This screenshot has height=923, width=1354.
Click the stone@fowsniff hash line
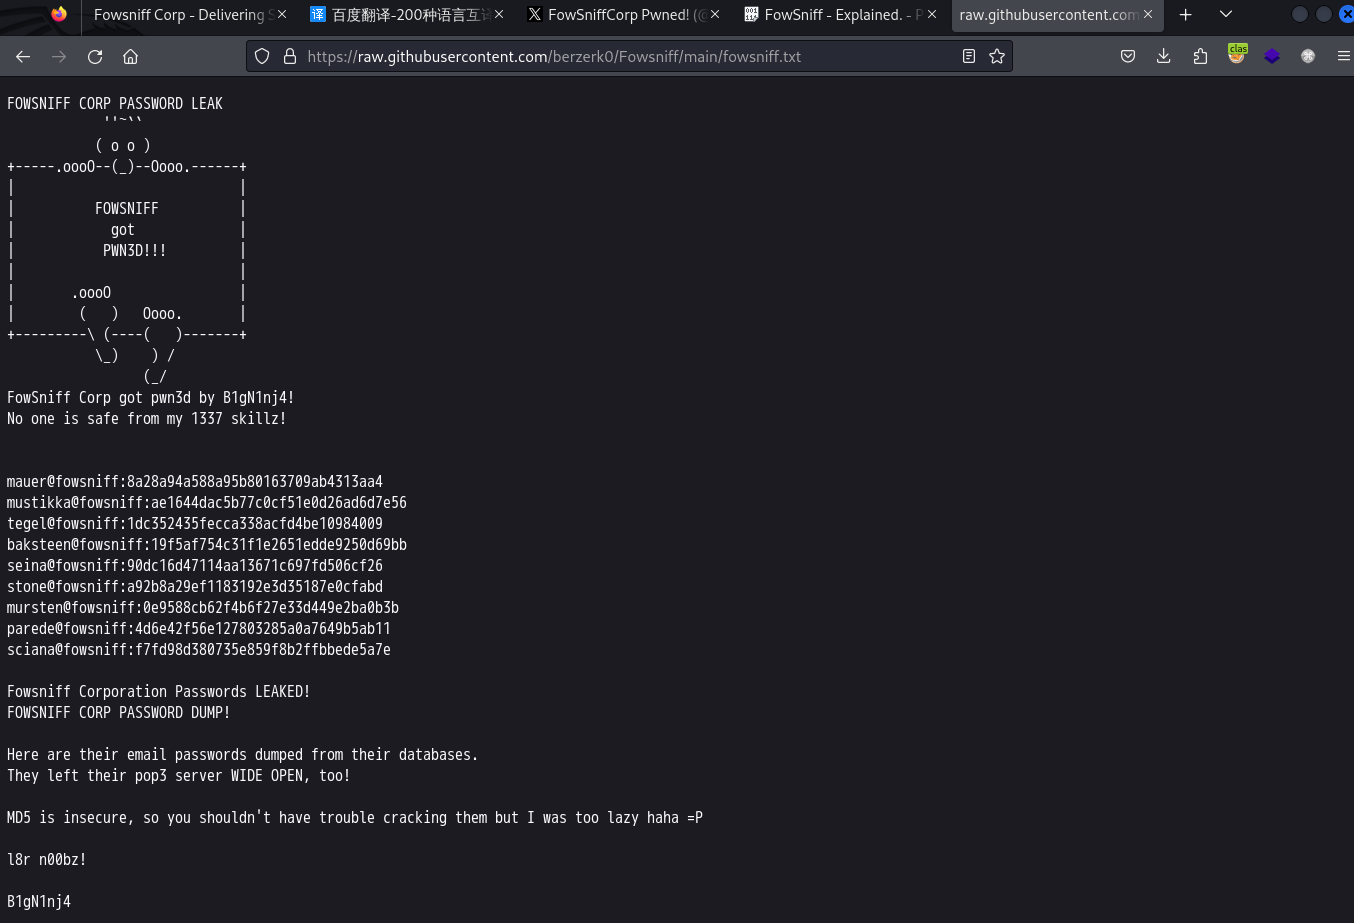point(195,587)
